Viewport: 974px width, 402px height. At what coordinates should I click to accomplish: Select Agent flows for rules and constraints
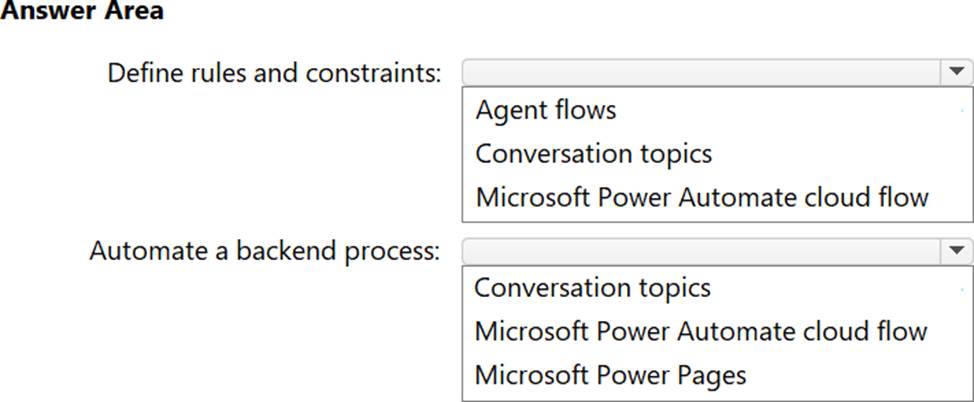pos(546,109)
